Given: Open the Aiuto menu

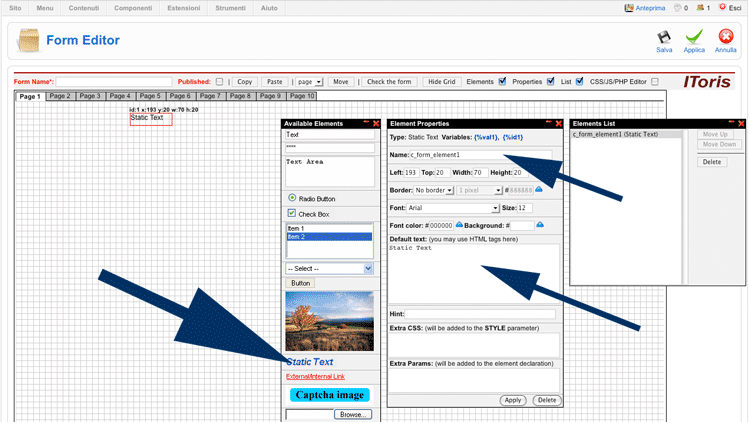Looking at the screenshot, I should [269, 8].
